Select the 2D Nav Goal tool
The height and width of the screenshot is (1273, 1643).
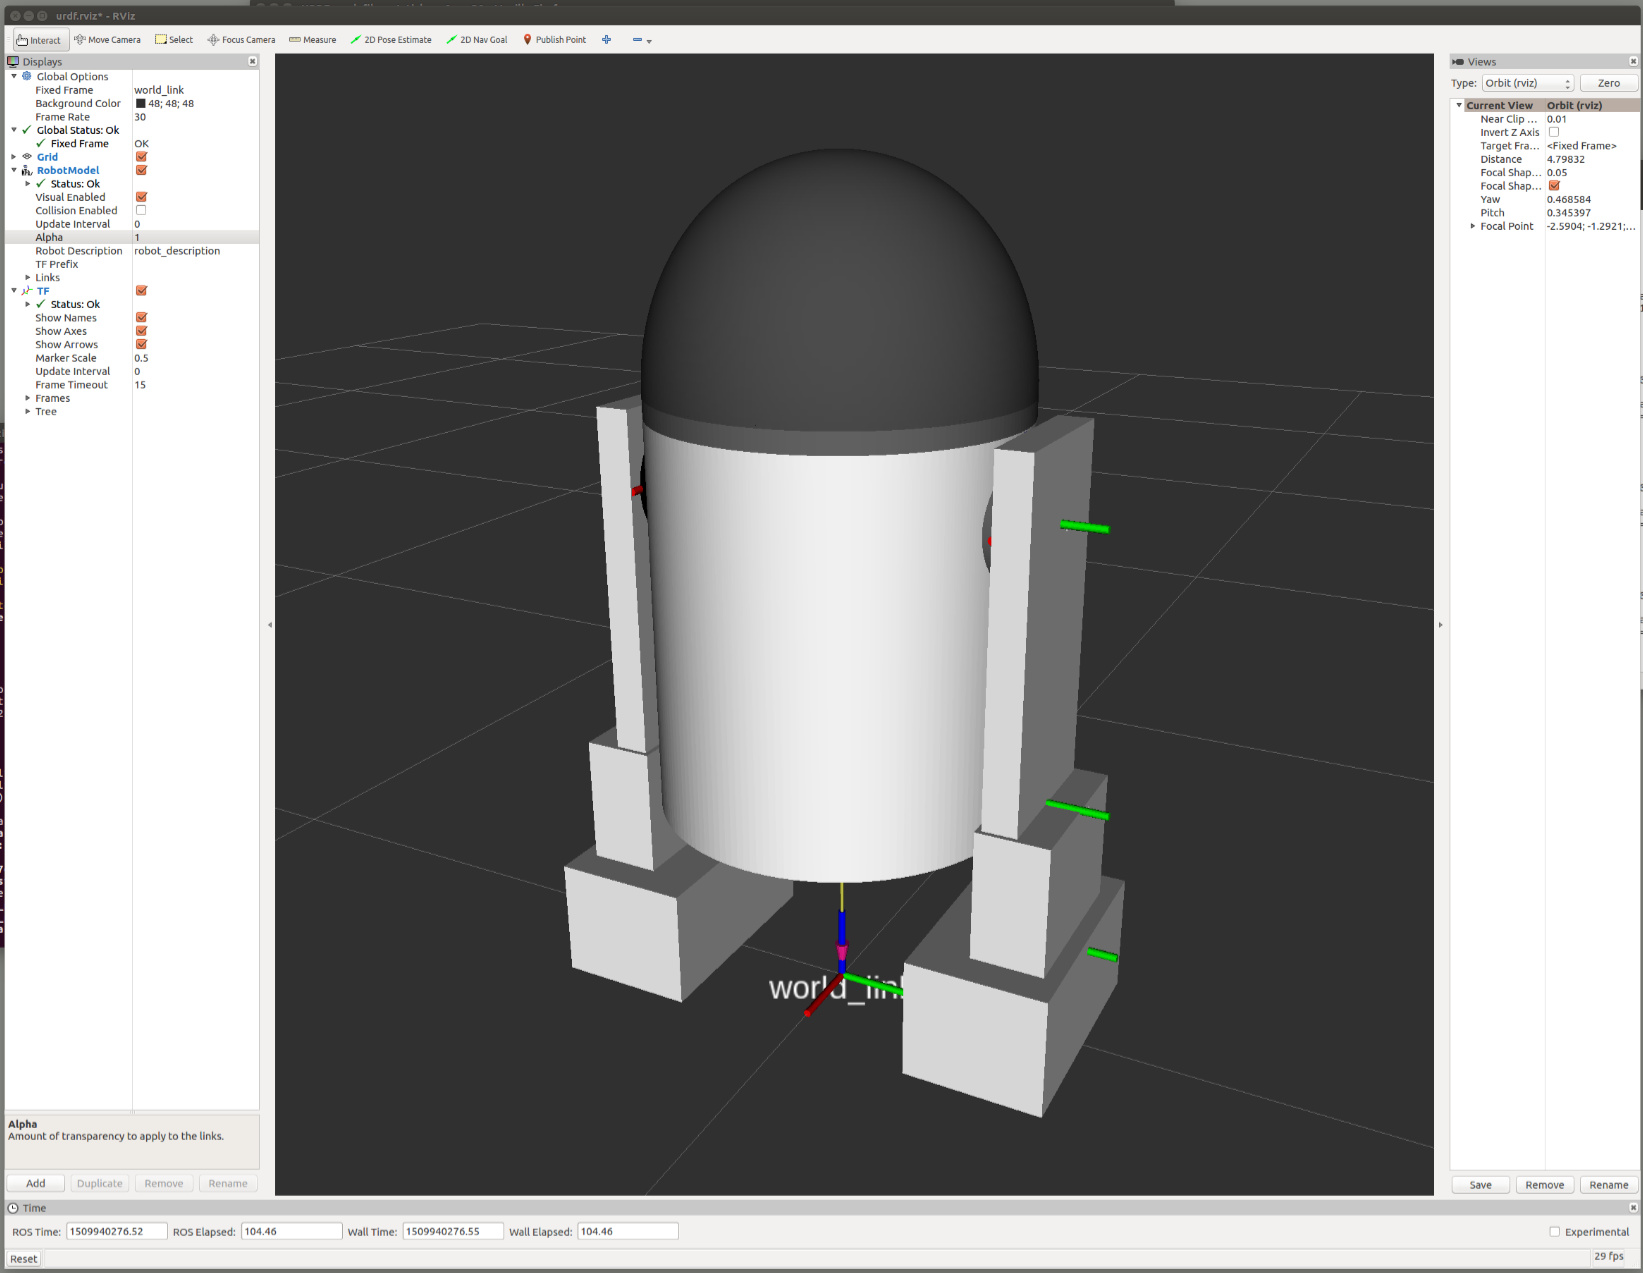click(477, 40)
